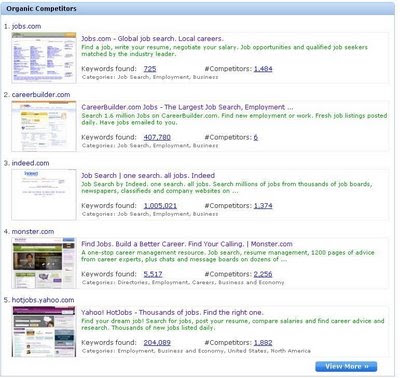Image resolution: width=400 pixels, height=378 pixels.
Task: Open competitors count 2,256
Action: click(x=263, y=274)
